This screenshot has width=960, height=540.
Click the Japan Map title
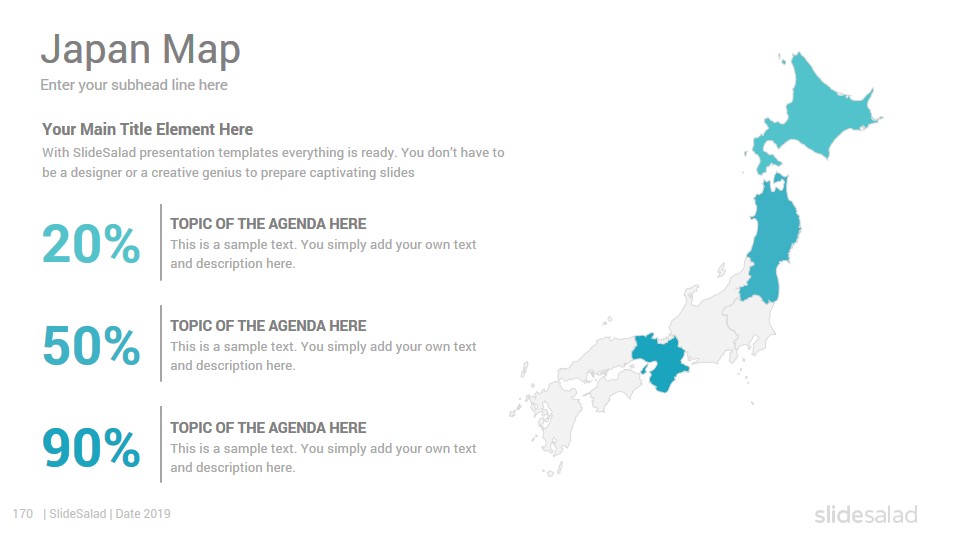pos(140,50)
